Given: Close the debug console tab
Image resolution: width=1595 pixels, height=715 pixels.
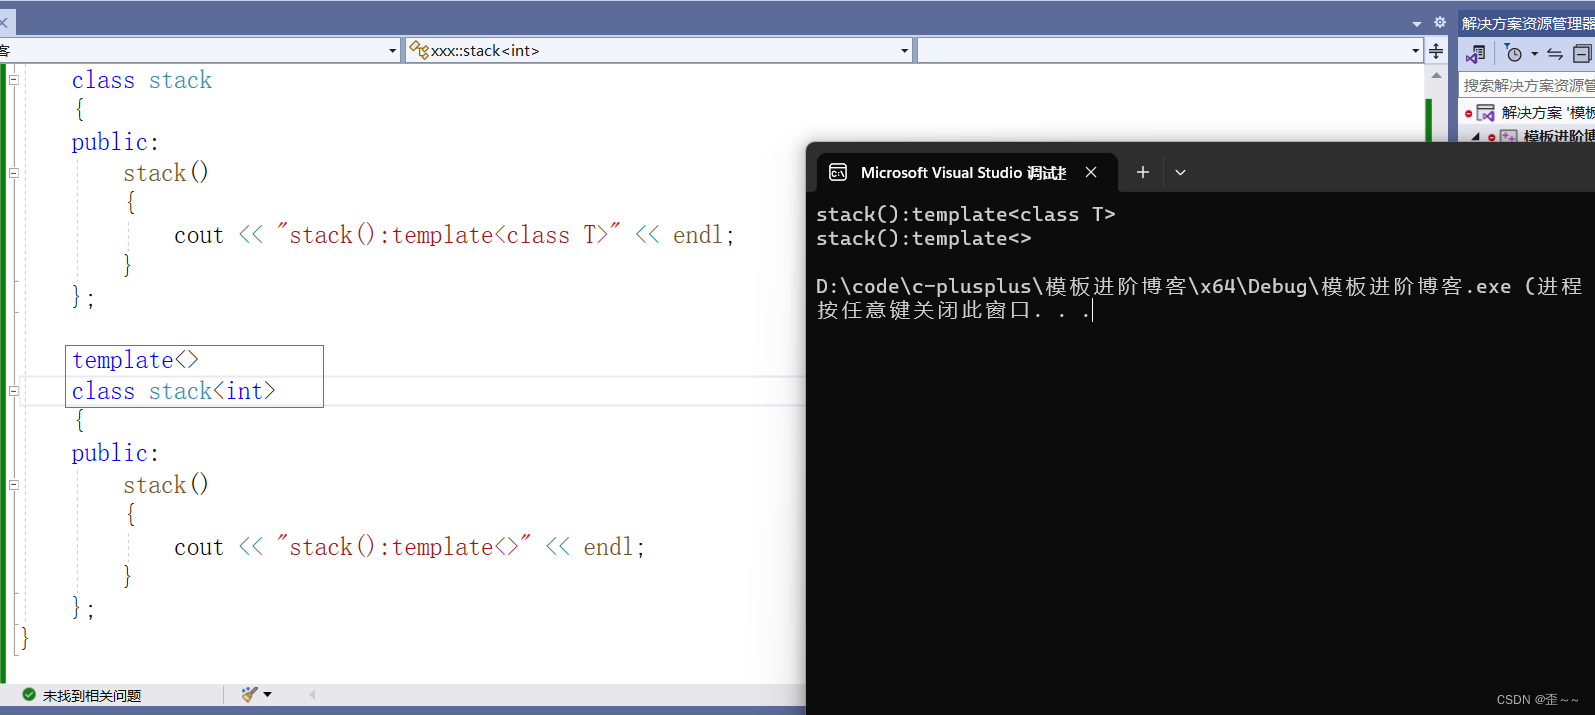Looking at the screenshot, I should (1091, 172).
